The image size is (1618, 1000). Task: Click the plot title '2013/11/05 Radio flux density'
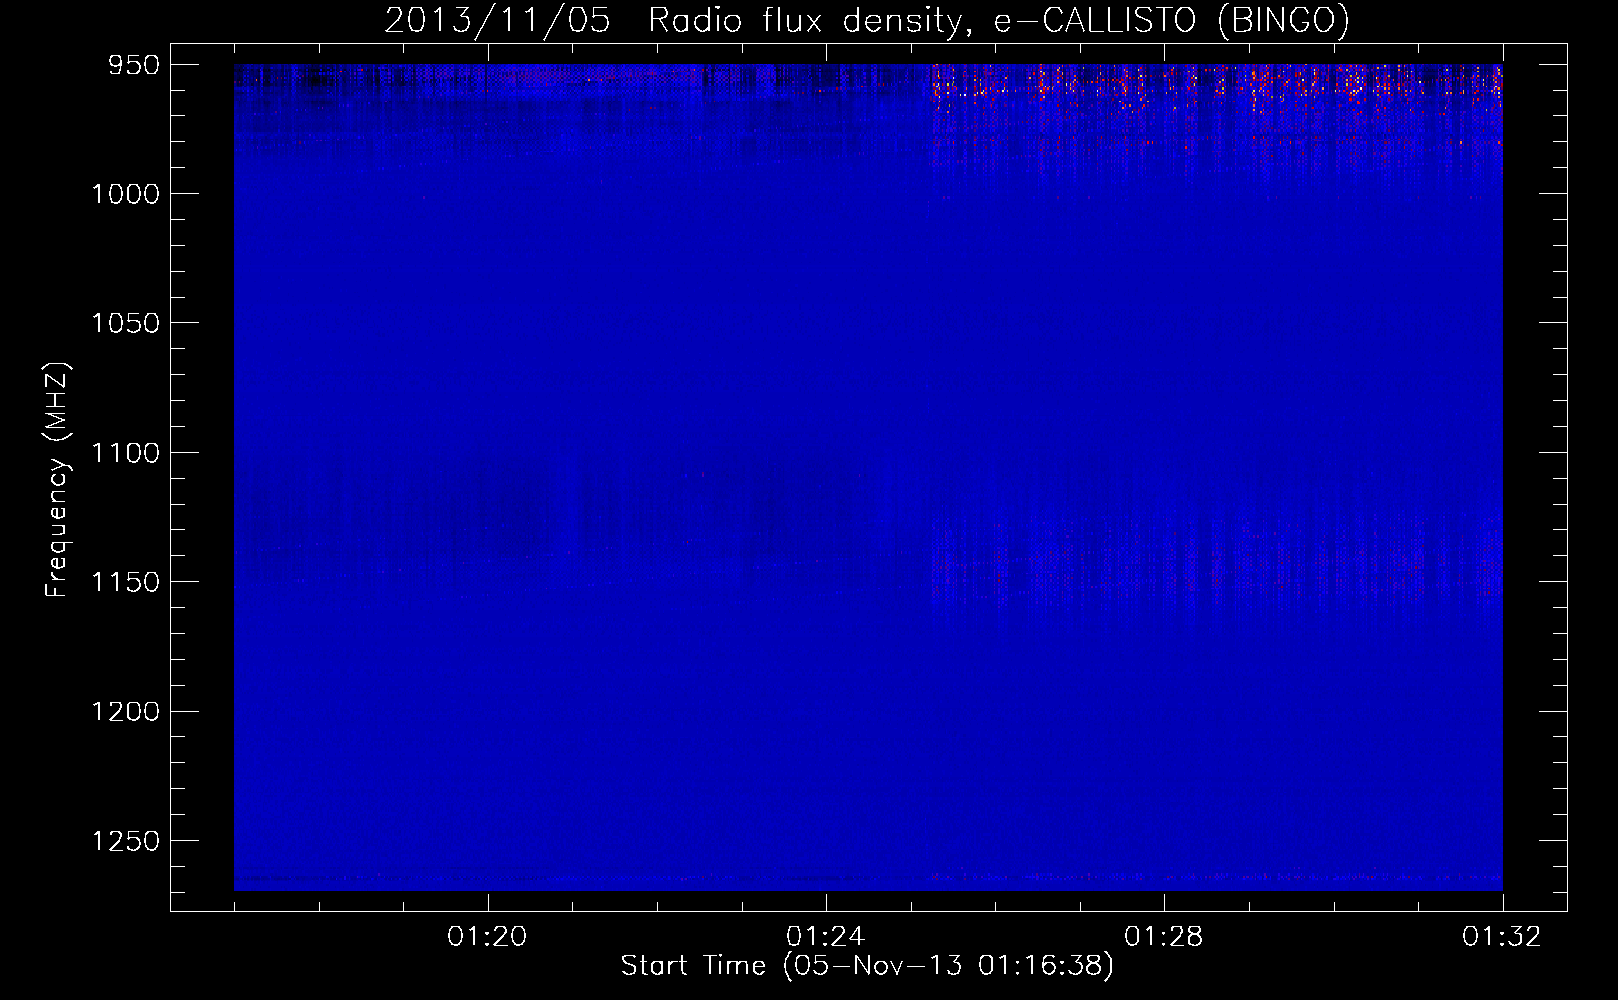click(x=866, y=21)
